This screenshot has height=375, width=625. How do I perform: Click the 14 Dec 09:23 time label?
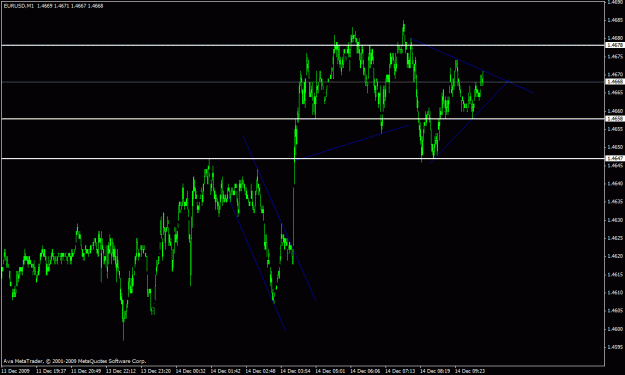pos(470,371)
